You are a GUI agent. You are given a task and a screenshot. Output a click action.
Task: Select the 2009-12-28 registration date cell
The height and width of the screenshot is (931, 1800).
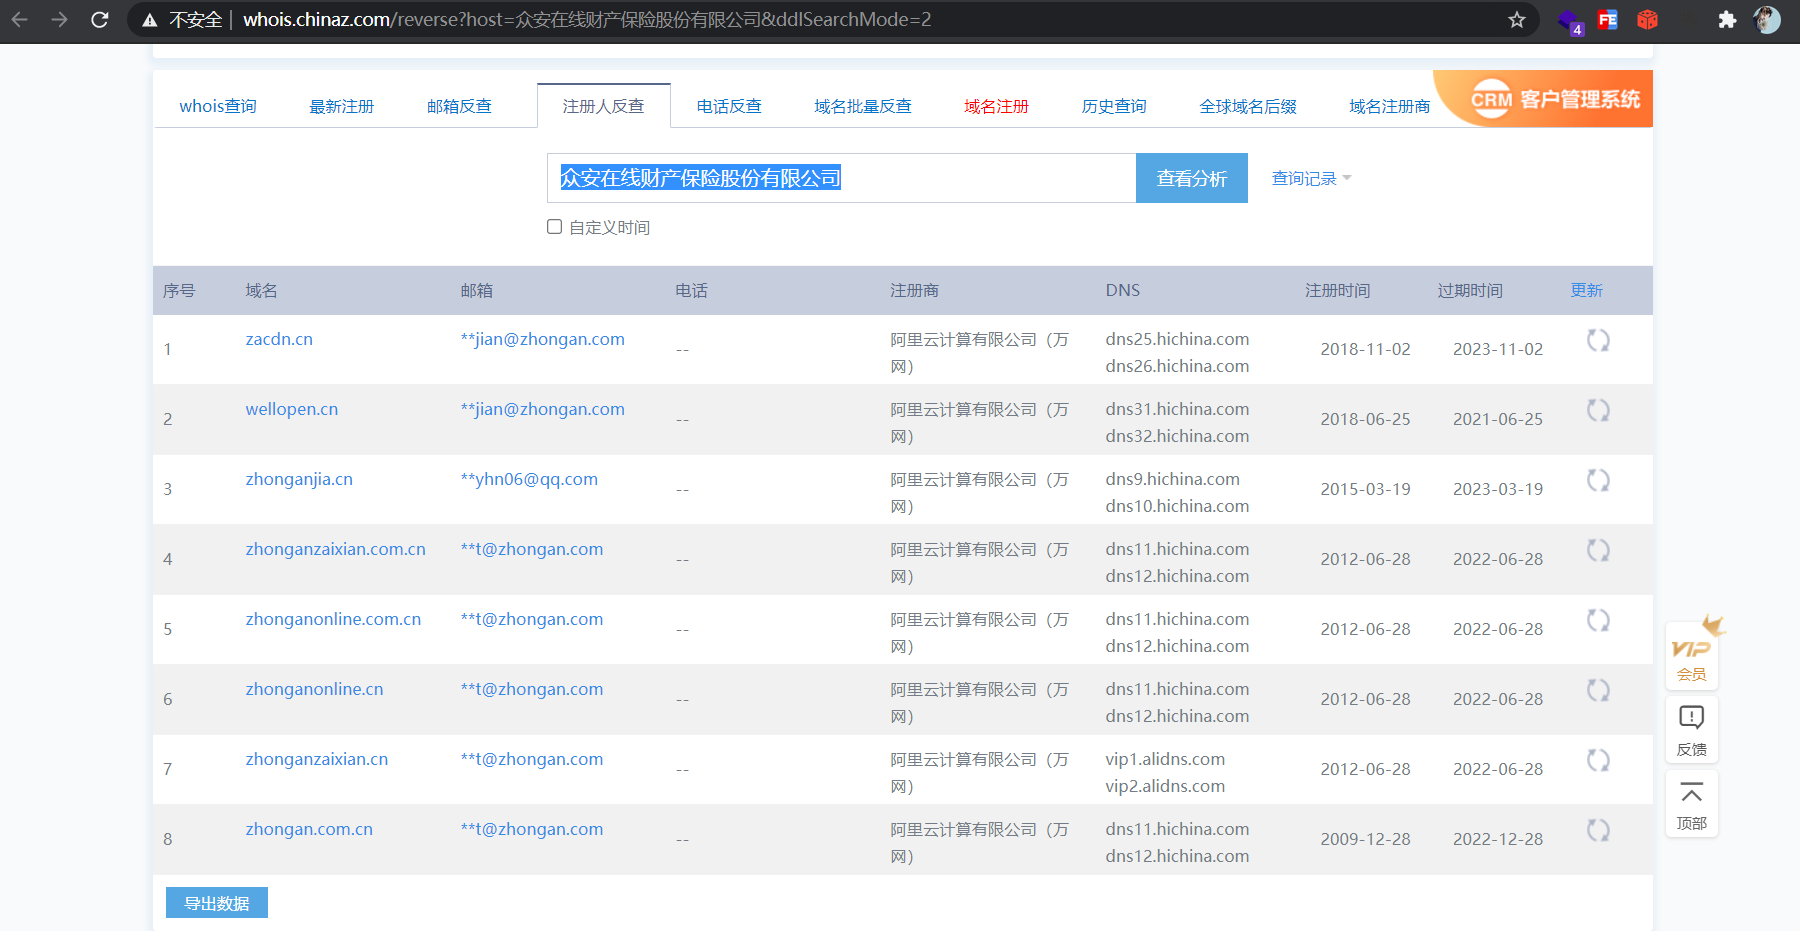click(1365, 840)
